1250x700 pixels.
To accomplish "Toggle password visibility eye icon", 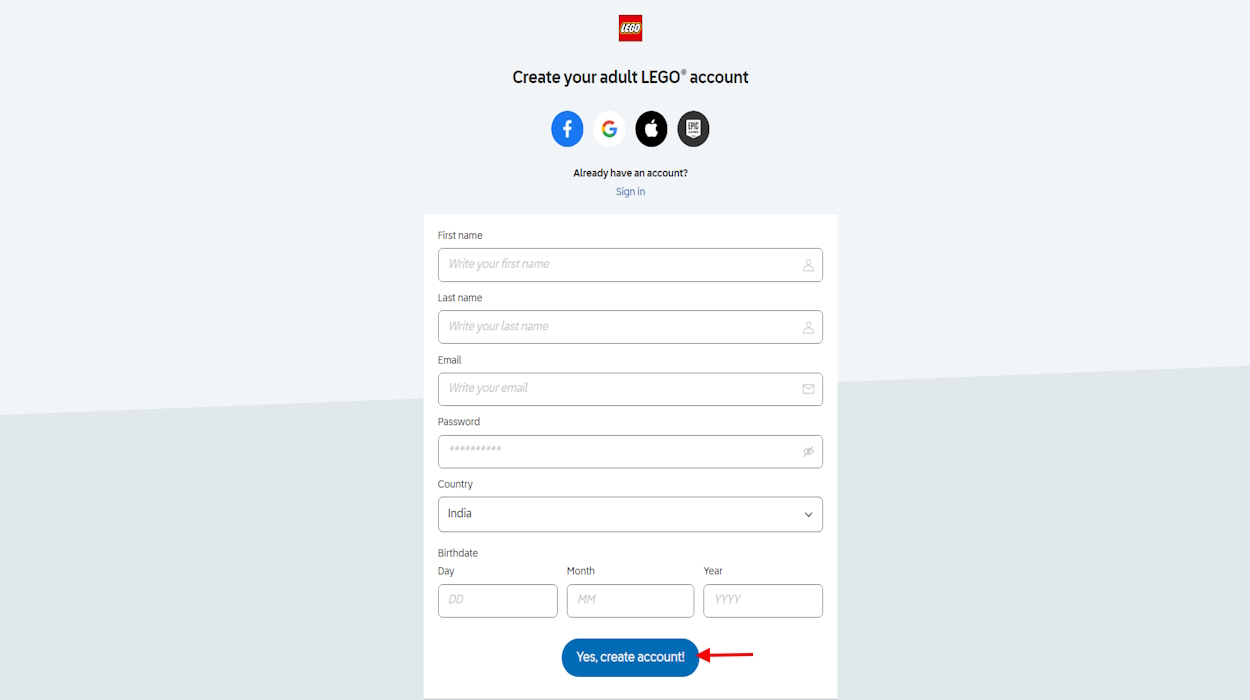I will click(x=808, y=452).
